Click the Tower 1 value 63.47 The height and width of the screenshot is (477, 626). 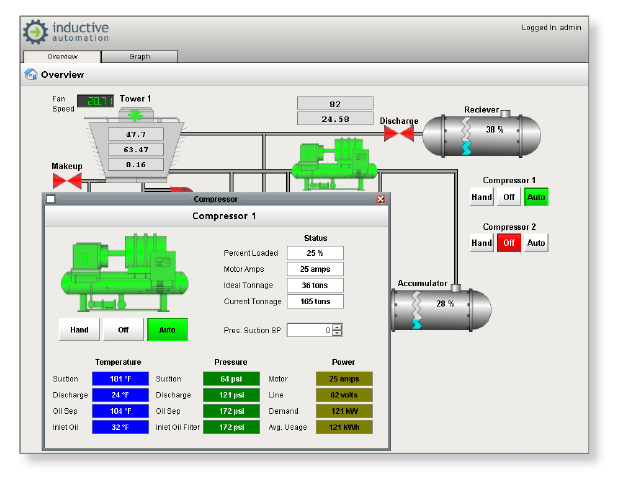[136, 150]
